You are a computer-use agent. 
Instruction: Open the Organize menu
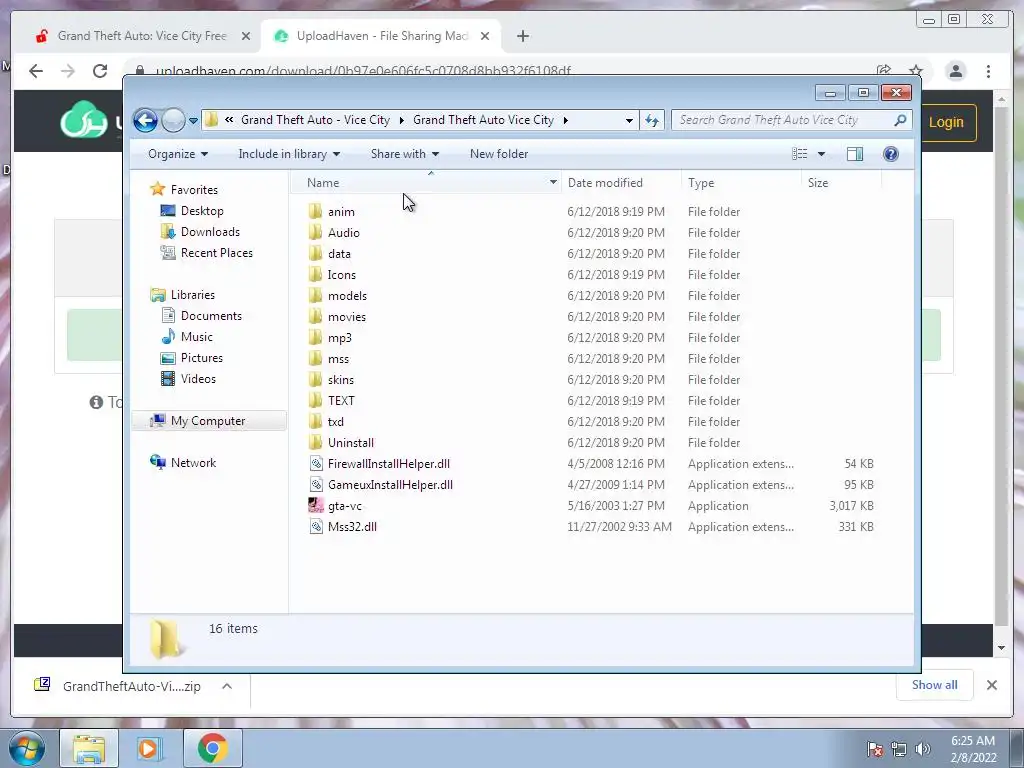[x=178, y=154]
